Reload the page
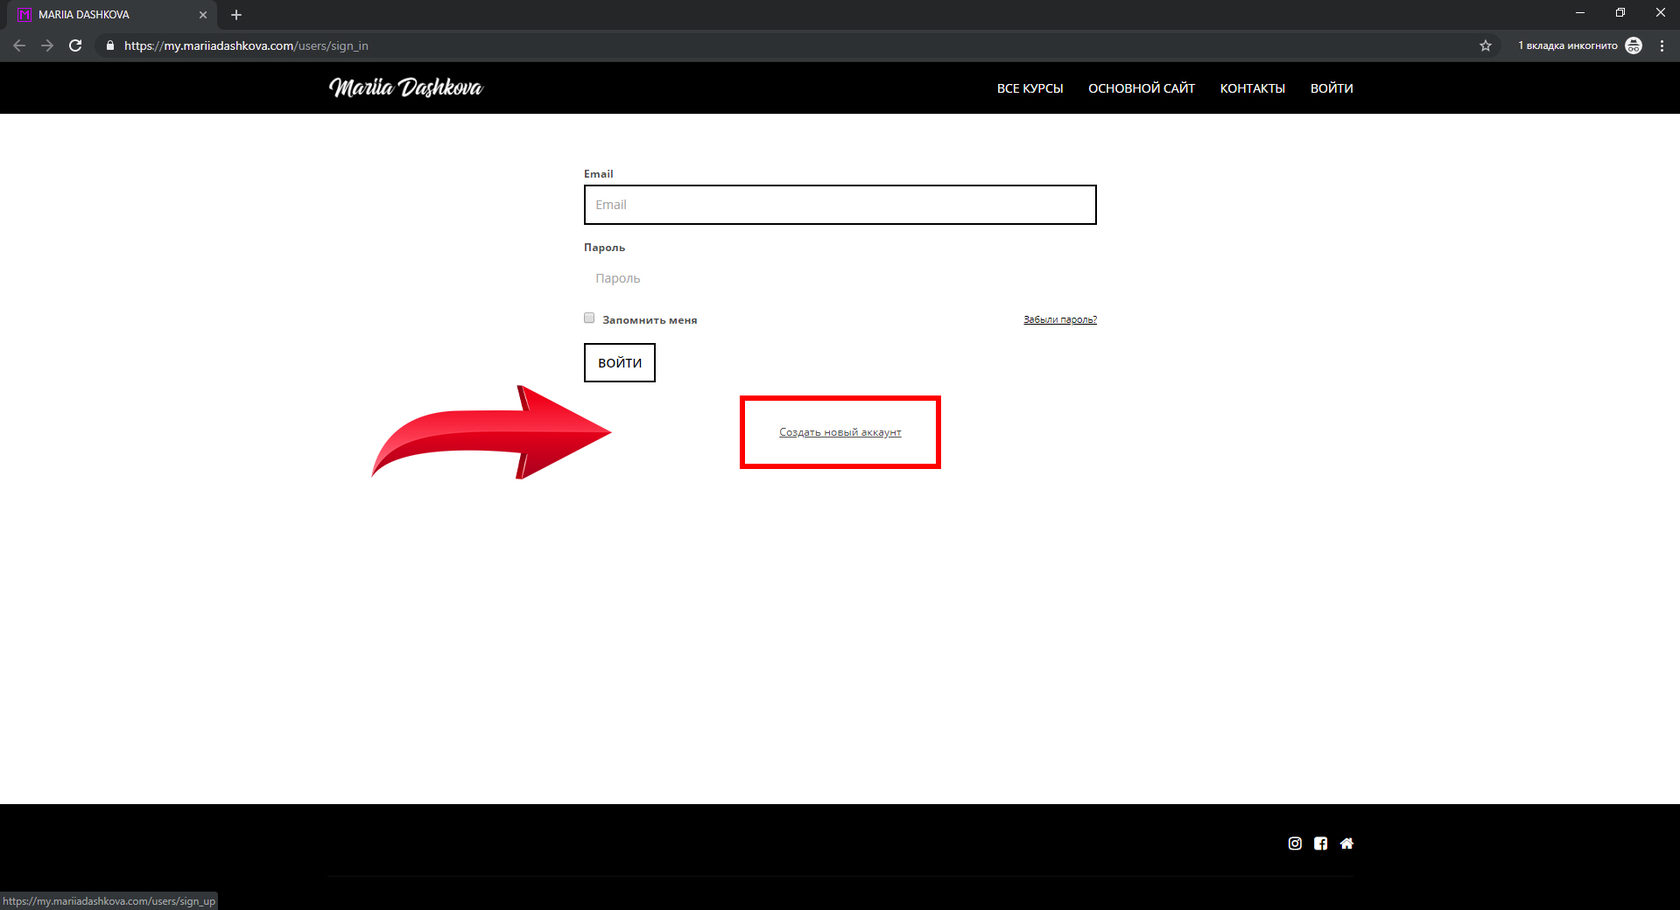Image resolution: width=1680 pixels, height=910 pixels. tap(75, 46)
